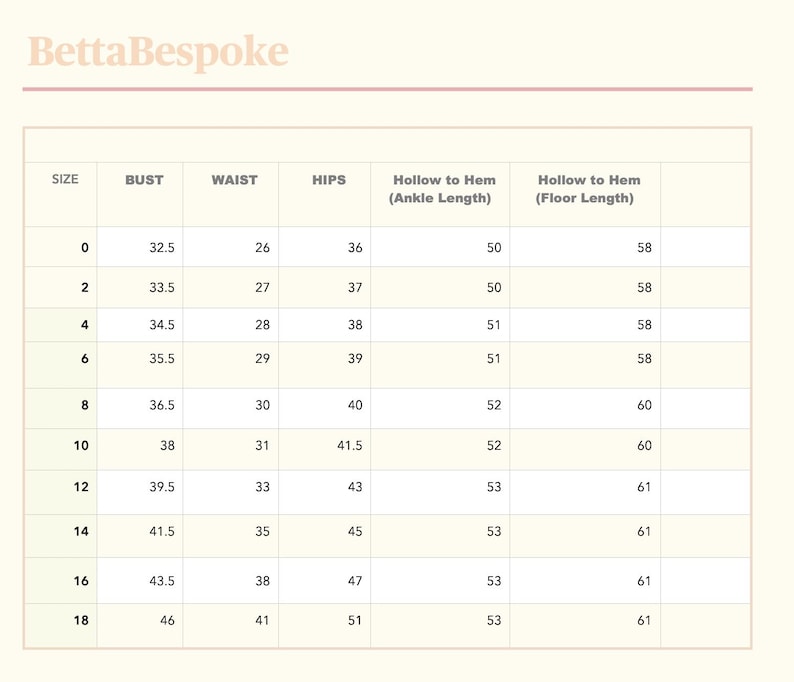Select hips value 45
The width and height of the screenshot is (794, 682).
click(x=355, y=532)
